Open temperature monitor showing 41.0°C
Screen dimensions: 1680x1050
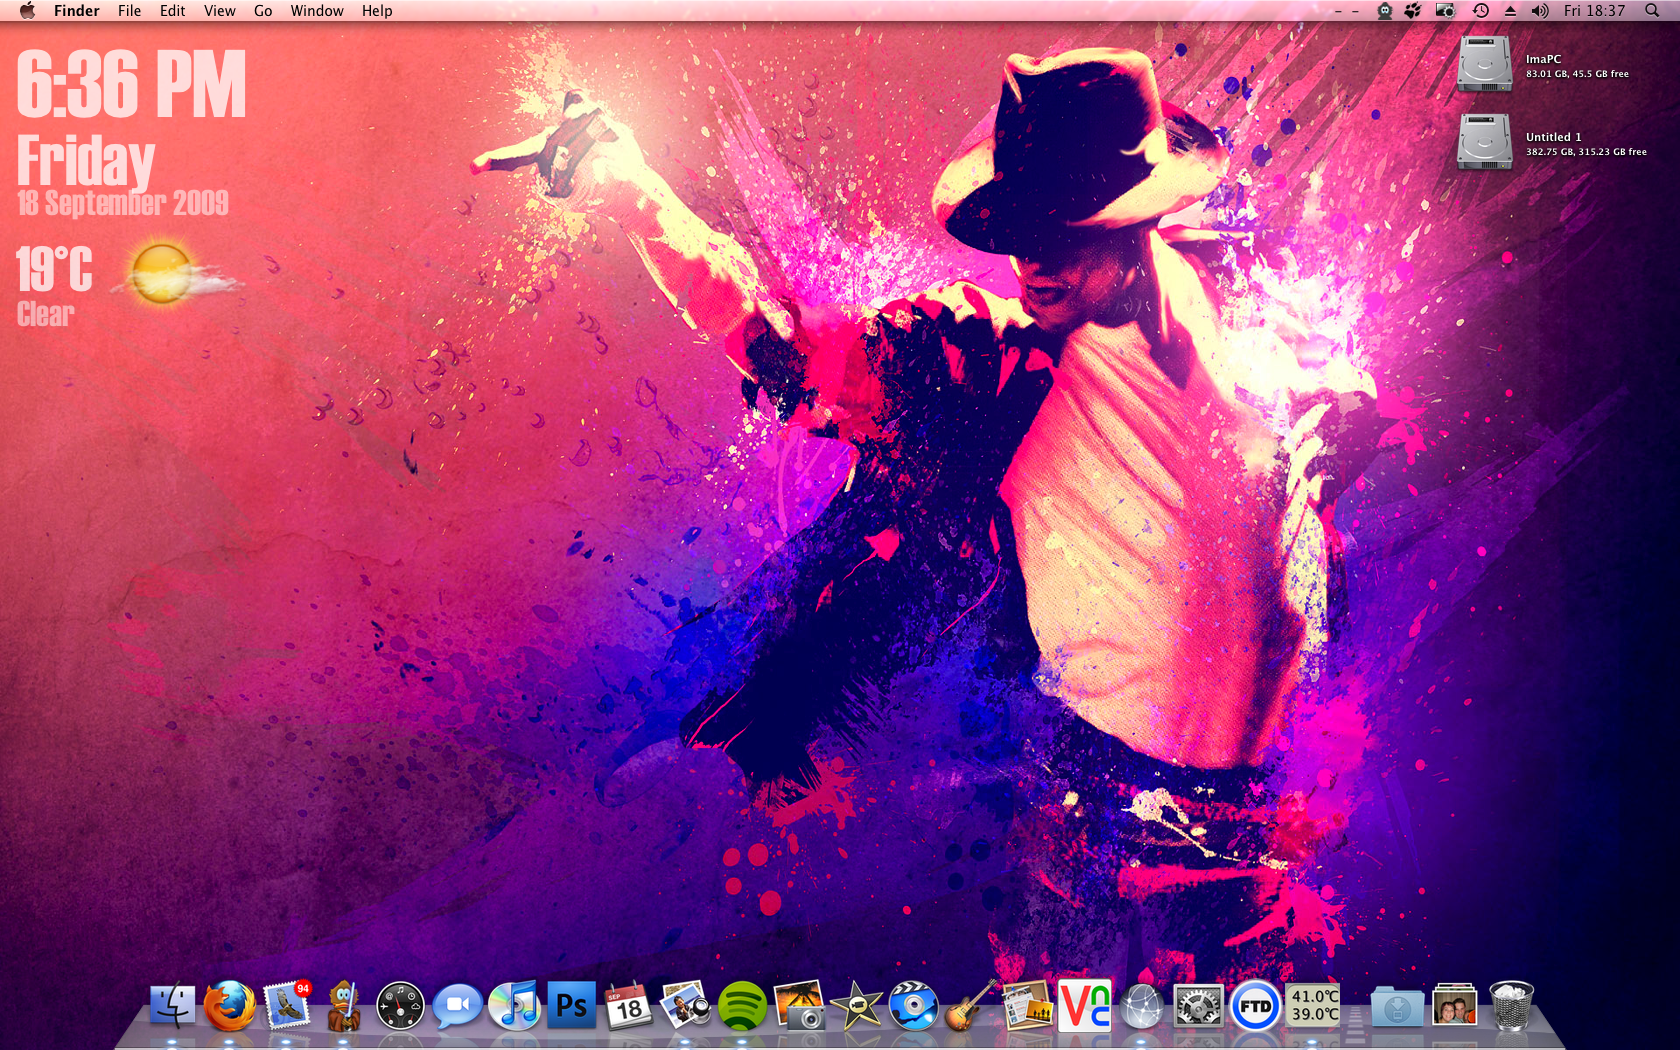[x=1313, y=1006]
